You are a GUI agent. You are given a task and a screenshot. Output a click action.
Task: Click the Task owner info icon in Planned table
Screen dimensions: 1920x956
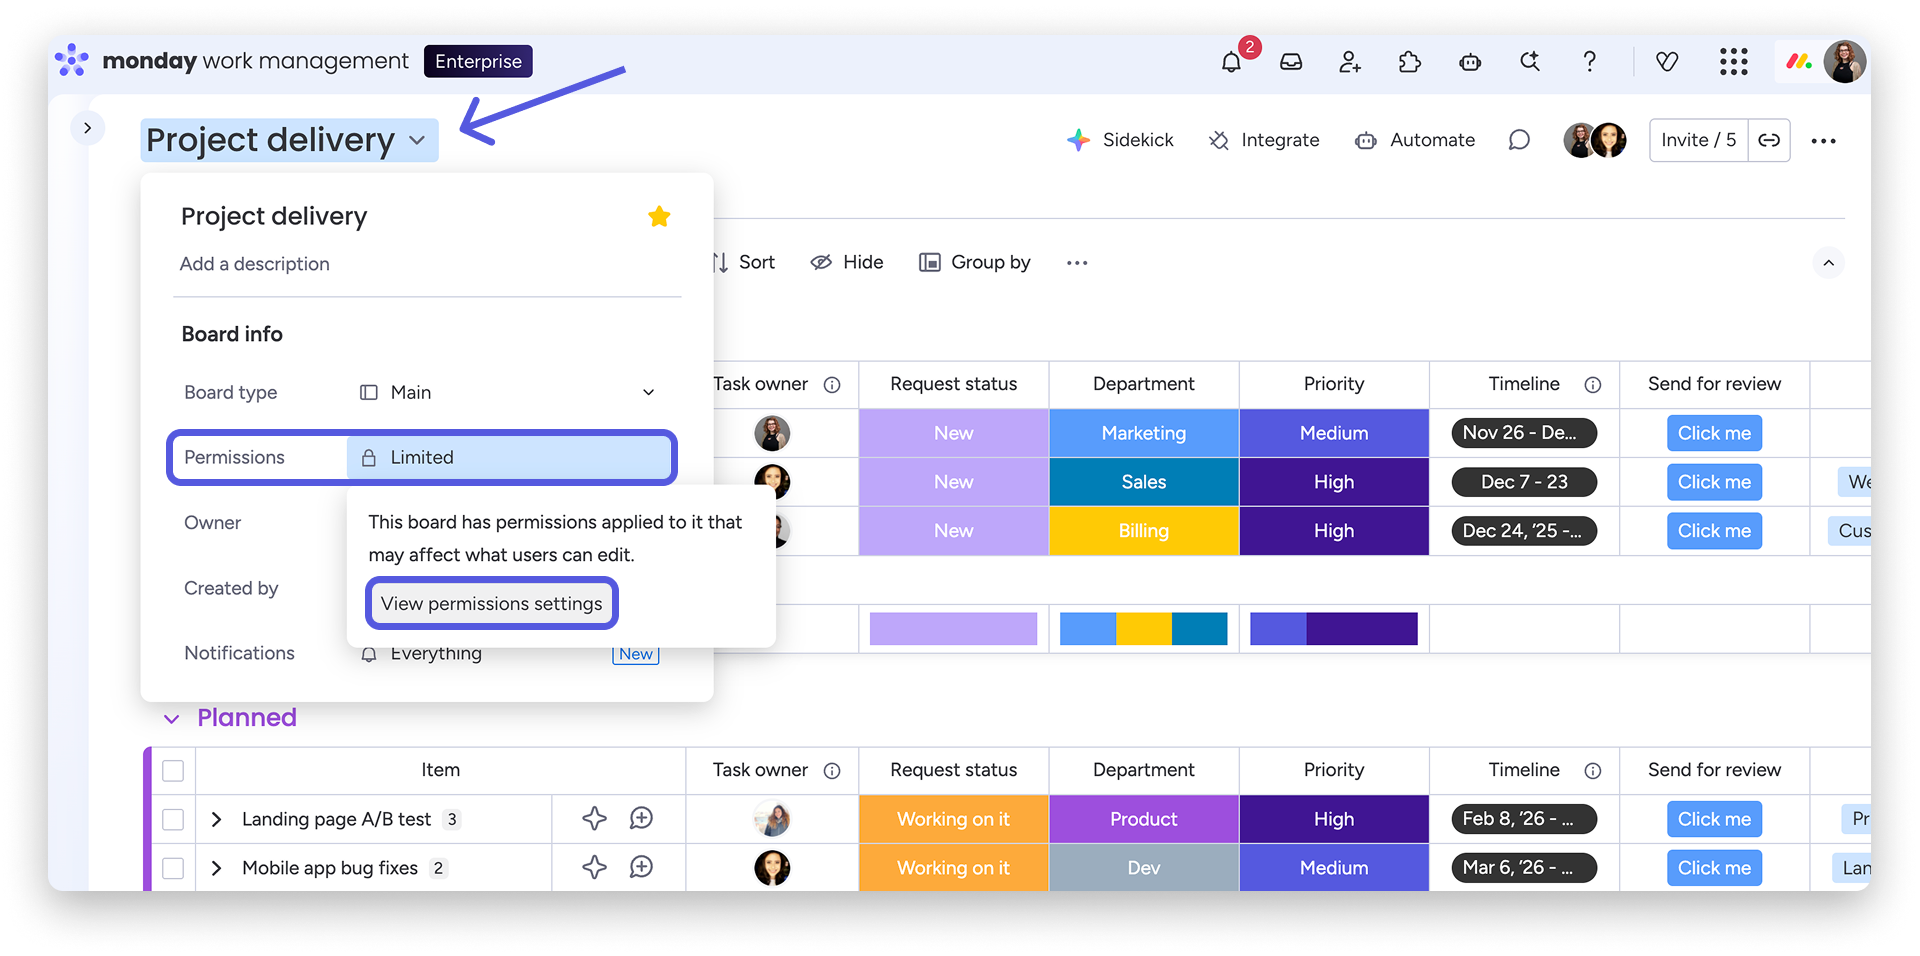(x=832, y=771)
